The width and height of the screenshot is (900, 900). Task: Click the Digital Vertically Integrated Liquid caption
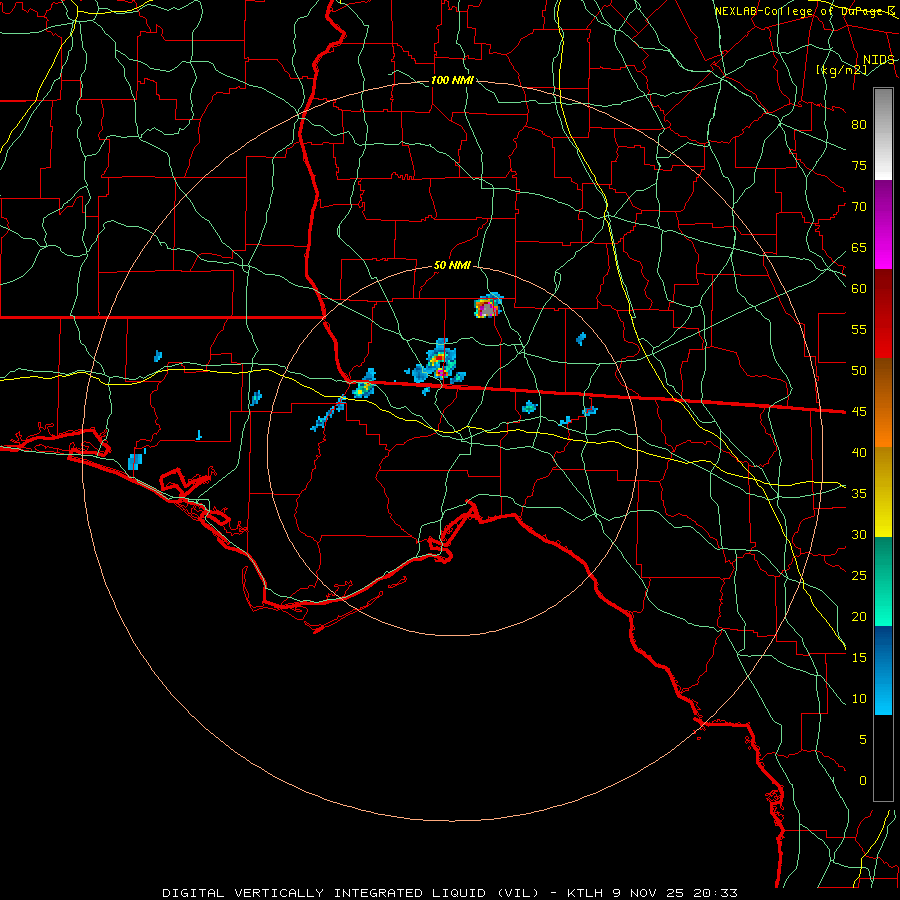point(450,893)
